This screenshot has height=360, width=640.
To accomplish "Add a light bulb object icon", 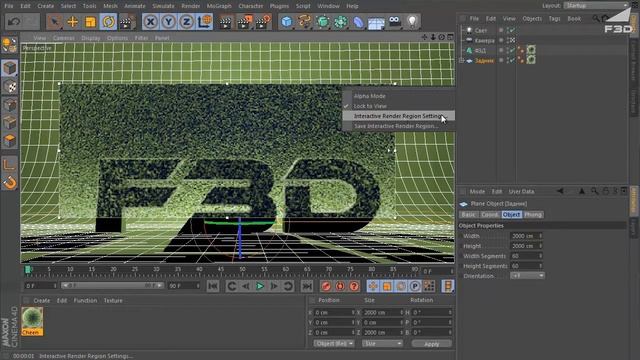I will click(413, 22).
